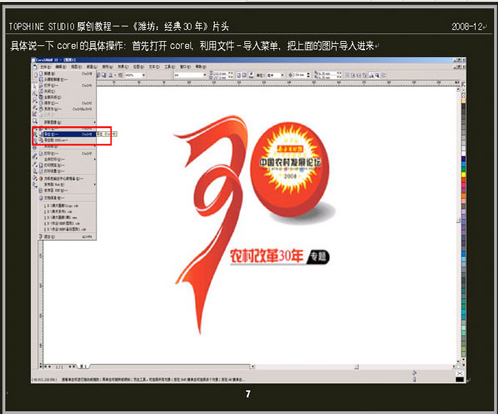This screenshot has width=498, height=414.
Task: Choose 文档信息 in the File menu
Action: [68, 198]
